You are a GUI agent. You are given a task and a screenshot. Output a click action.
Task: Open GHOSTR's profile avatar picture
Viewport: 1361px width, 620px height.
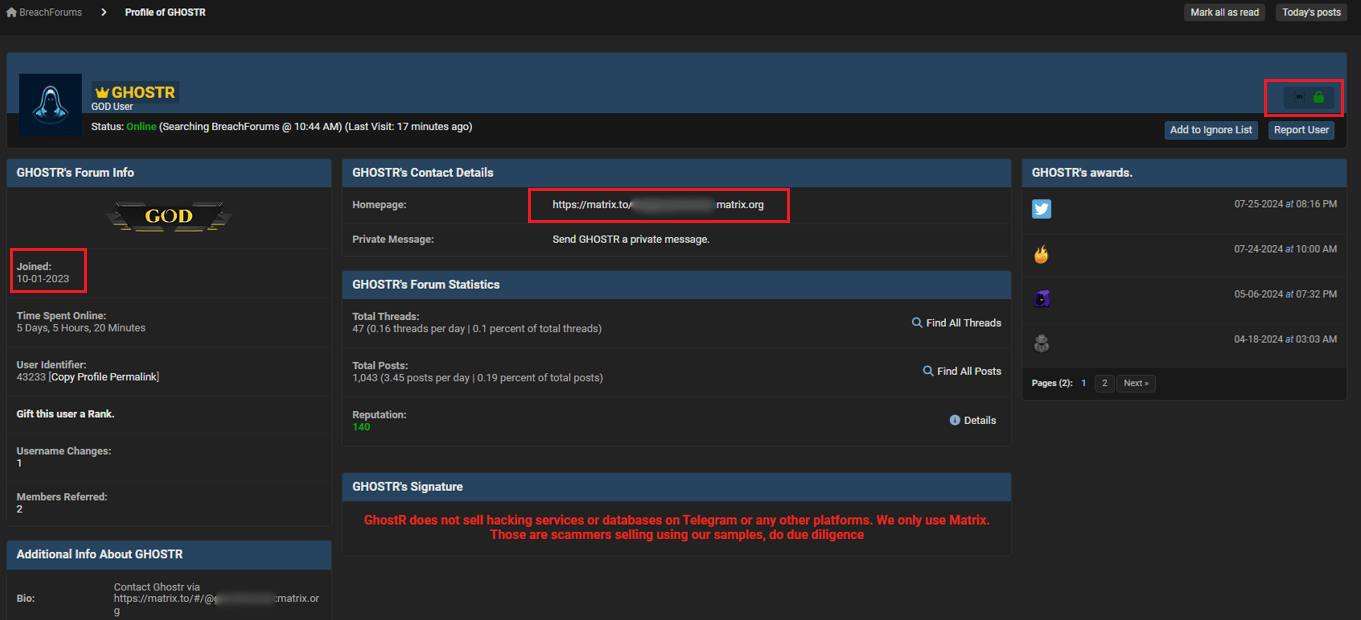tap(49, 104)
